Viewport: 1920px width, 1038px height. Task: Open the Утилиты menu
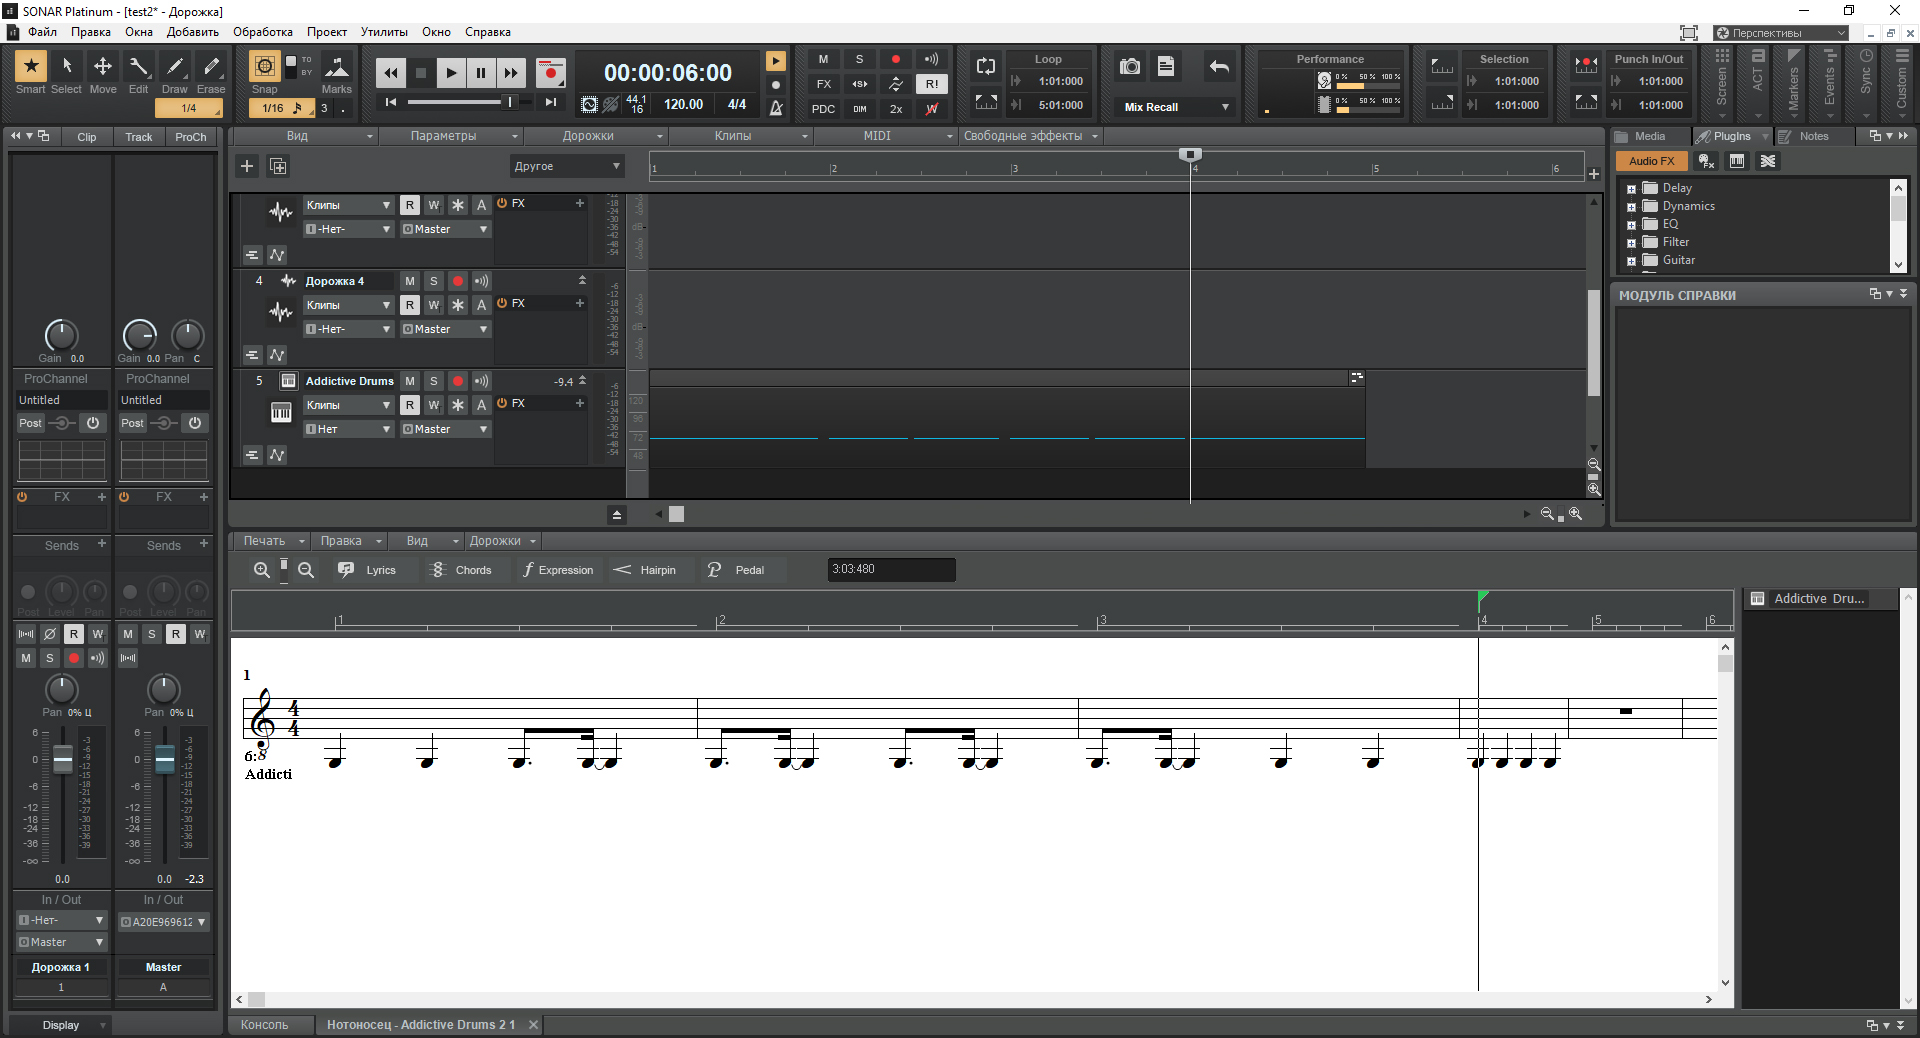[x=384, y=32]
